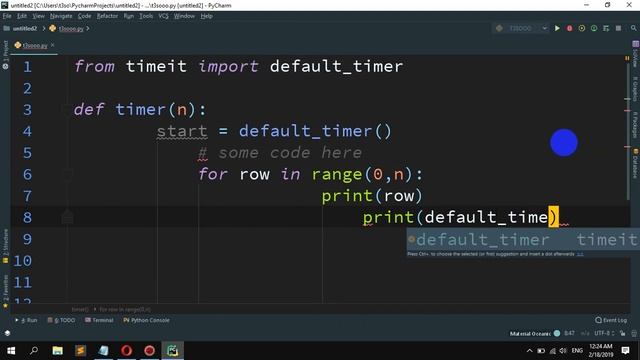Screen dimensions: 640x360
Task: Select default_timer autocomplete suggestion
Action: coord(523,240)
